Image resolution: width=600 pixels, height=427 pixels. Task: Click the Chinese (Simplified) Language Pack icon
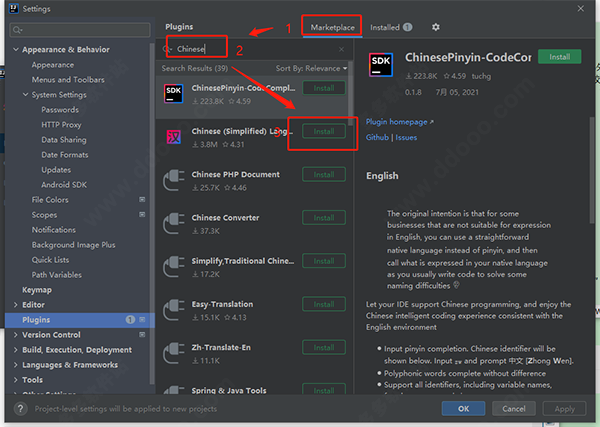(174, 137)
